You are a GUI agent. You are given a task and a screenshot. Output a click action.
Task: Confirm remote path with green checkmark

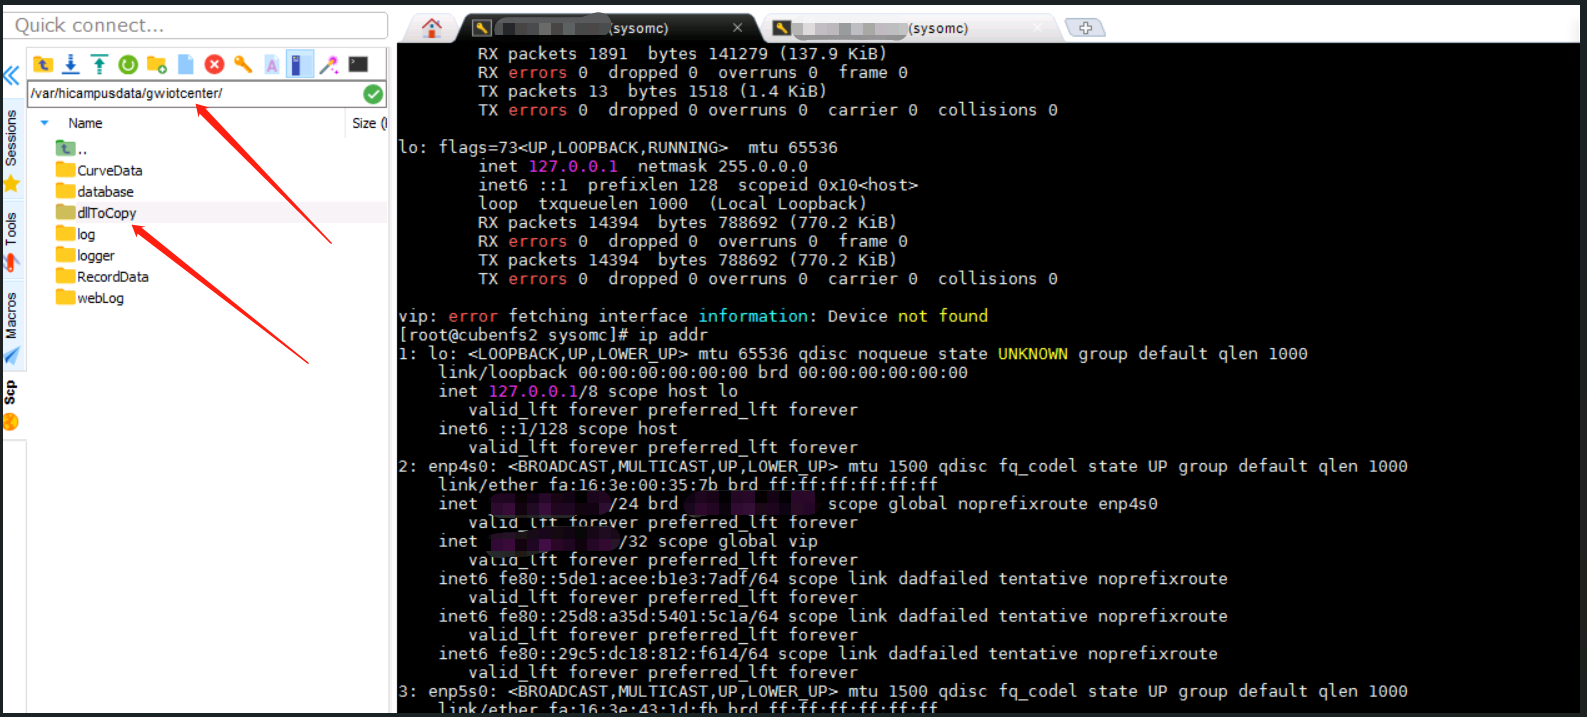point(373,94)
